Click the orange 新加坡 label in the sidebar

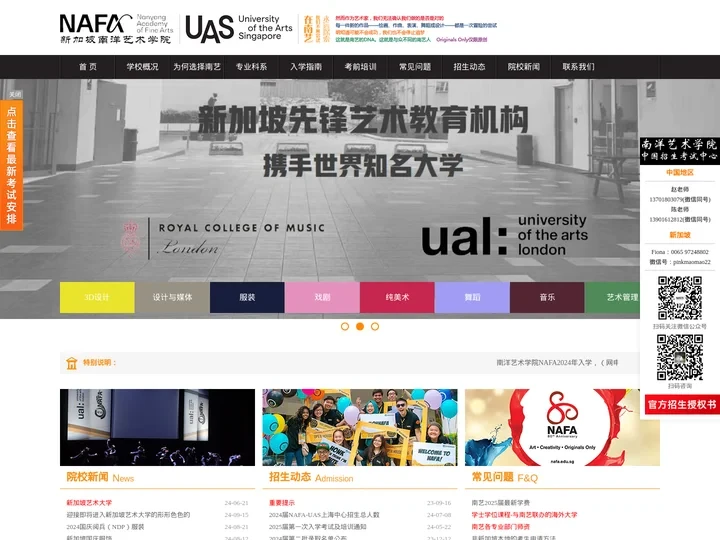[x=680, y=235]
